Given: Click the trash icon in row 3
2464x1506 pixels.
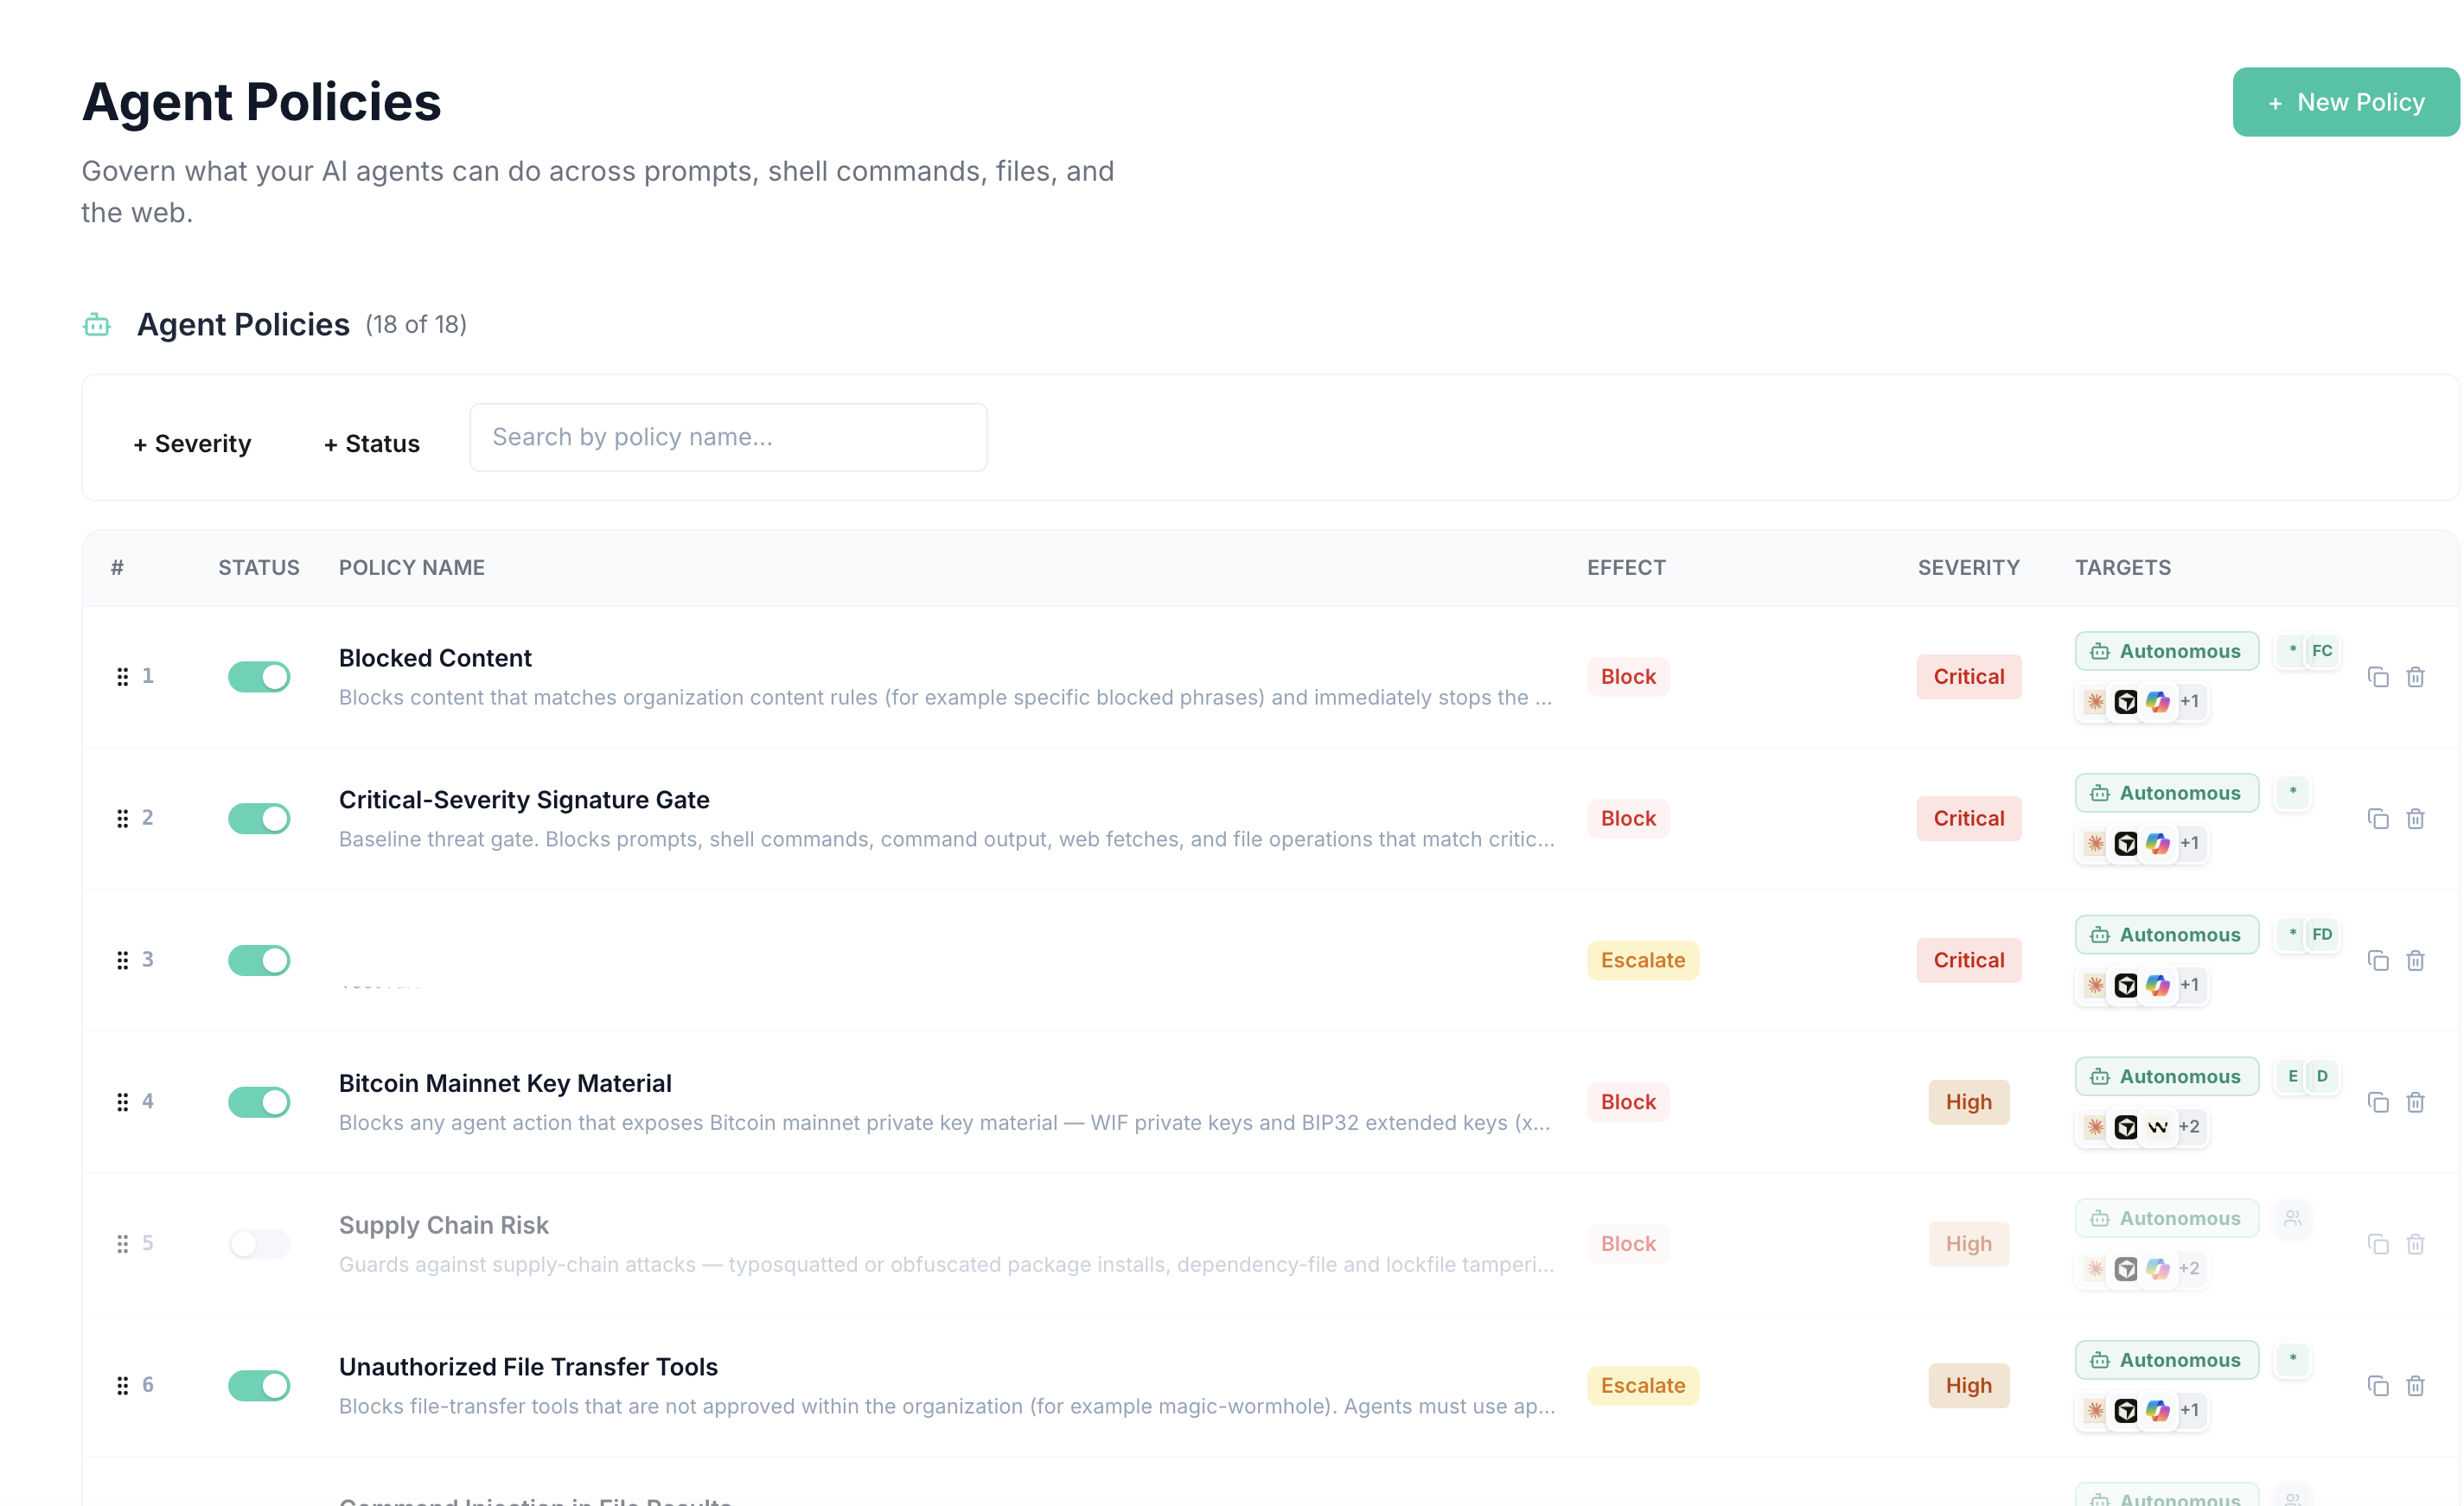Looking at the screenshot, I should 2415,961.
